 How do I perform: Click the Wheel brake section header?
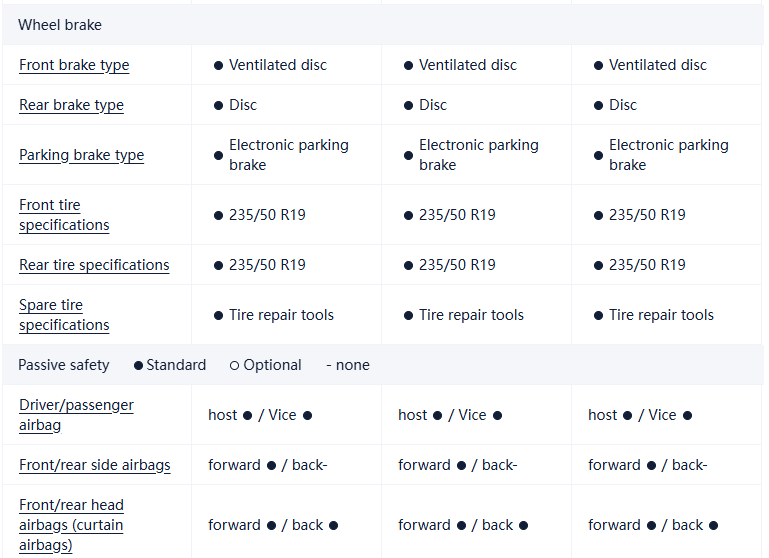click(60, 25)
